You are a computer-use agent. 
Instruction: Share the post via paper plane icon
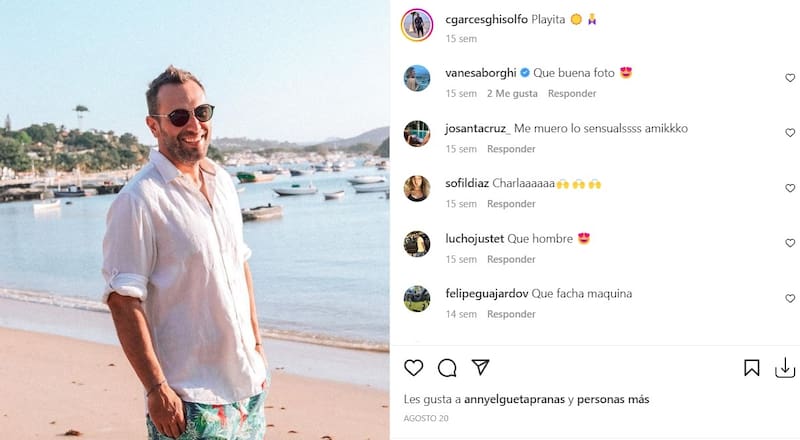click(x=480, y=368)
